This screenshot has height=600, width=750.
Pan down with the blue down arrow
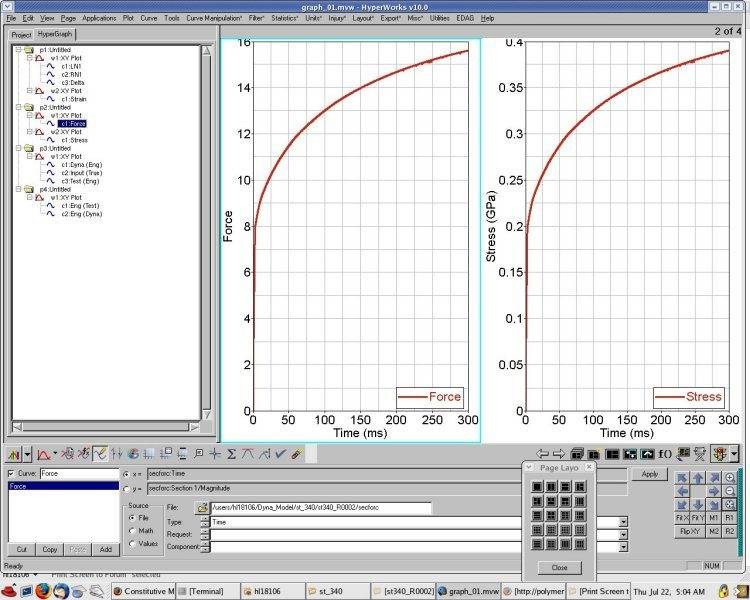698,505
